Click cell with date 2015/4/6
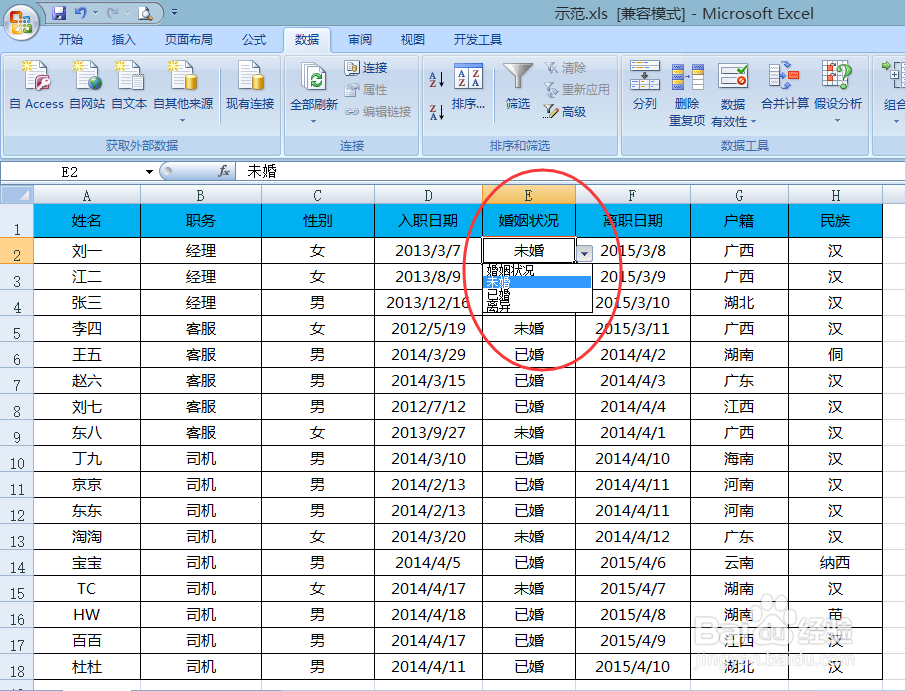The height and width of the screenshot is (691, 905). [633, 562]
